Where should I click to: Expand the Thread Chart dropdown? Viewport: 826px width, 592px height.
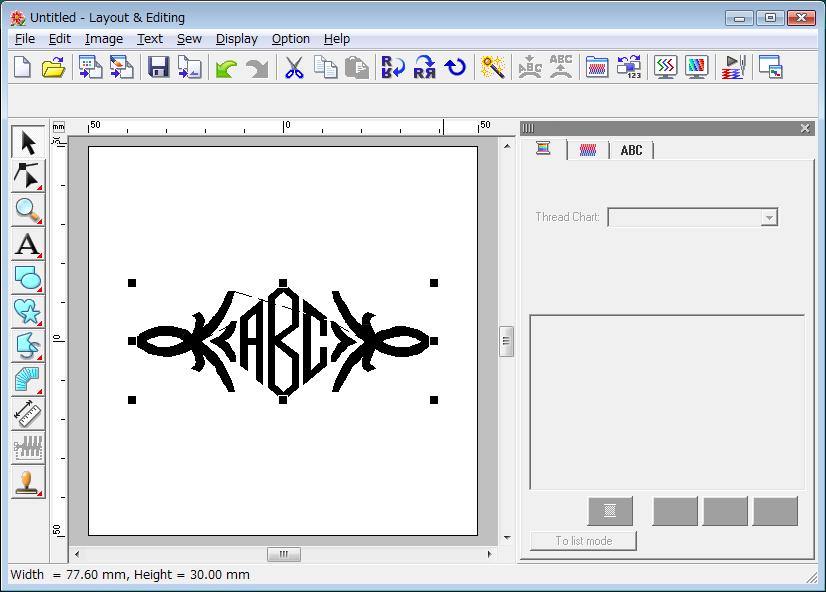769,218
